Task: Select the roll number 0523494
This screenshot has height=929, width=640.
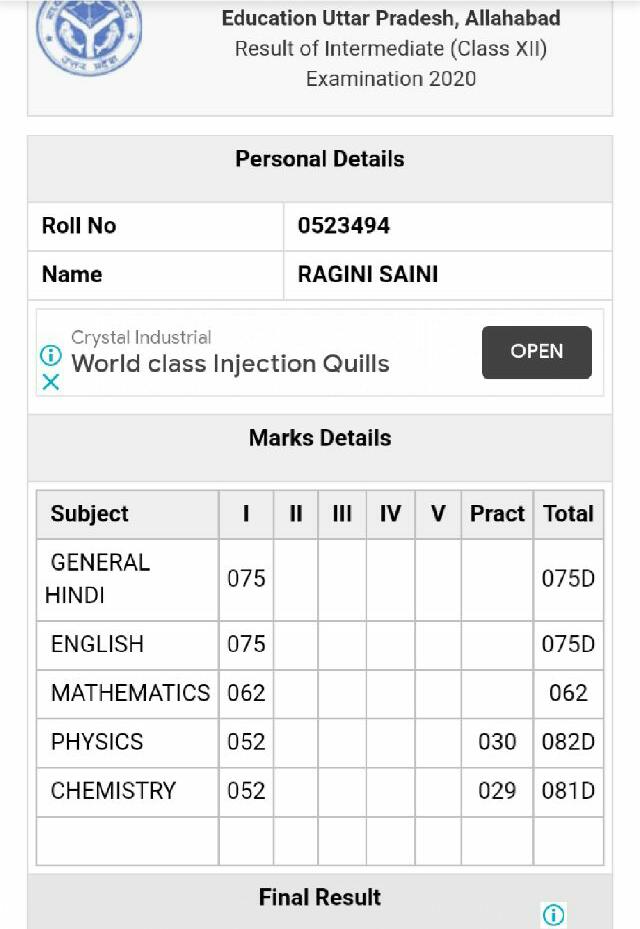Action: [x=344, y=226]
